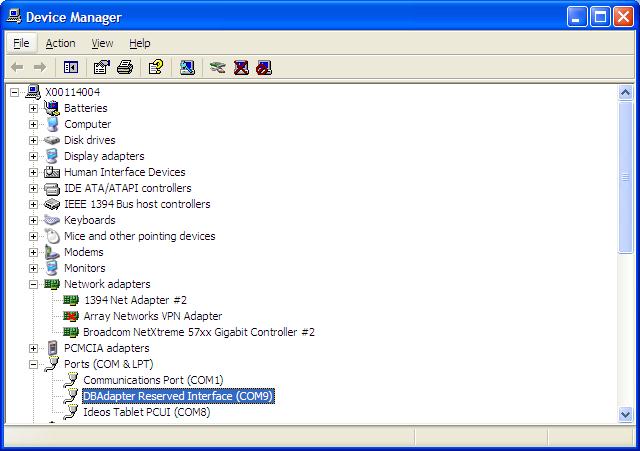The height and width of the screenshot is (451, 640).
Task: Click the Display adapters icon
Action: (x=52, y=156)
